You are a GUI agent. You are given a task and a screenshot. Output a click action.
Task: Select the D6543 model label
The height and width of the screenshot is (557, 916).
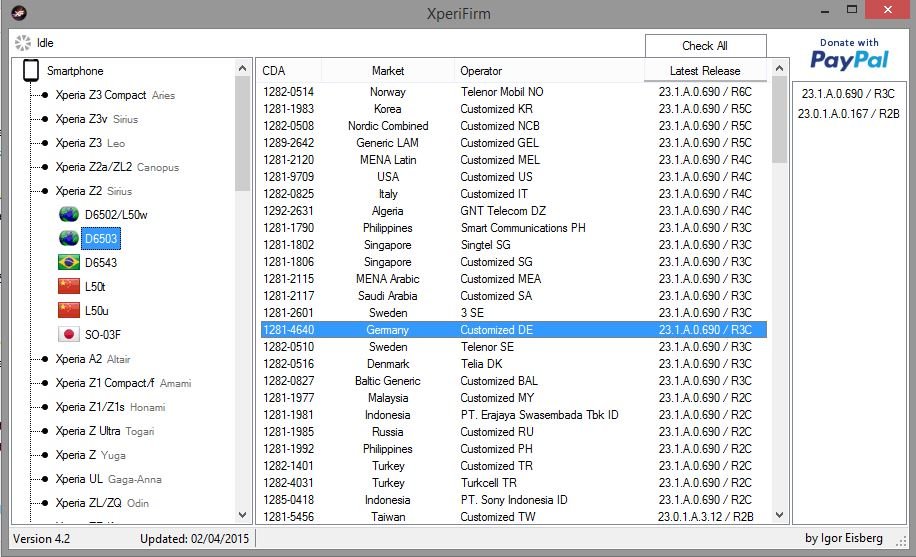pos(100,262)
